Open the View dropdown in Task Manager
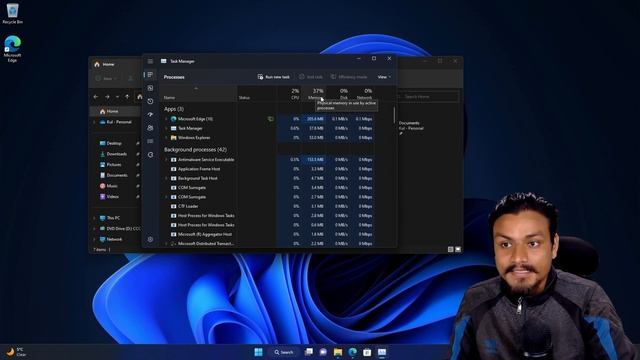640x360 pixels. pyautogui.click(x=384, y=77)
